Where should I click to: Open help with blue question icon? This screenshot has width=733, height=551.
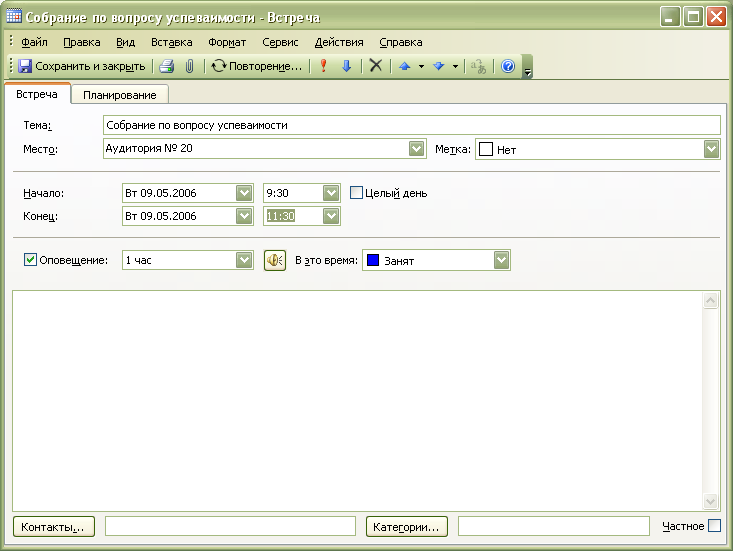coord(508,66)
